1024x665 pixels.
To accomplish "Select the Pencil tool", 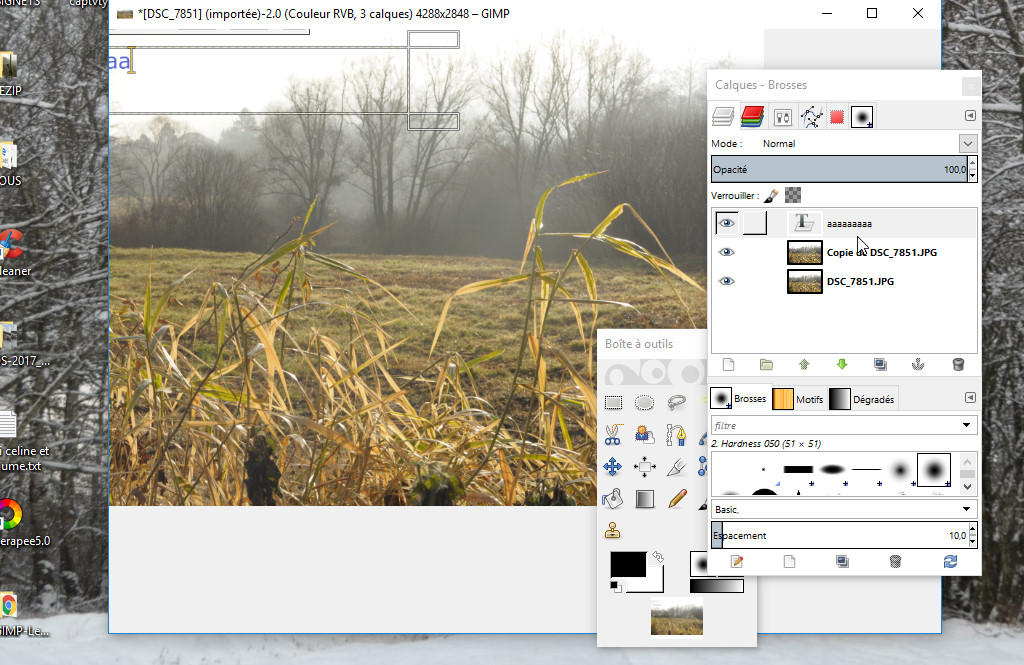I will (x=677, y=499).
